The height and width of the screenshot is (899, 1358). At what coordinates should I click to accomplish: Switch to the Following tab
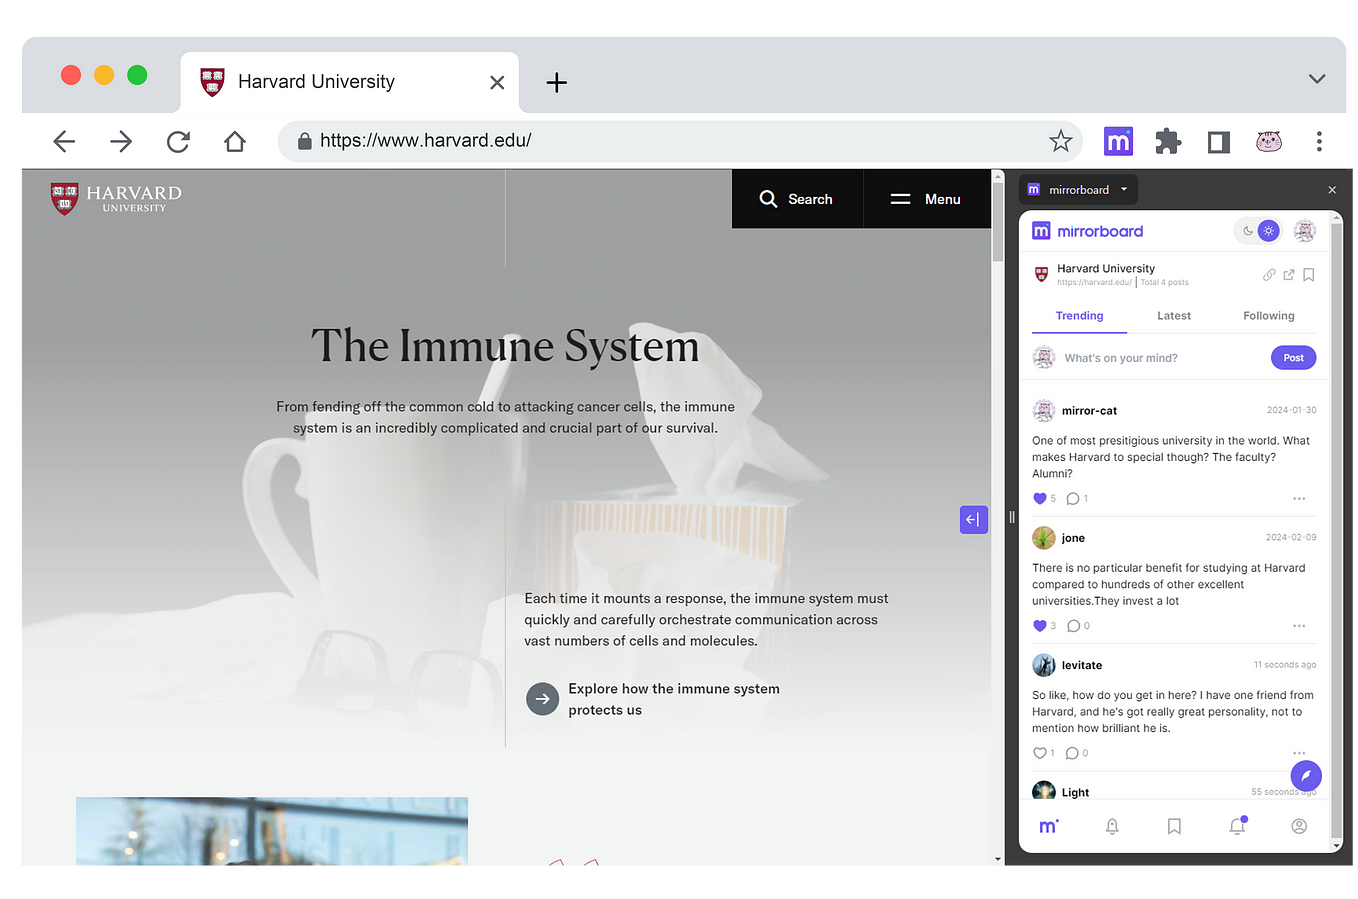(1269, 316)
